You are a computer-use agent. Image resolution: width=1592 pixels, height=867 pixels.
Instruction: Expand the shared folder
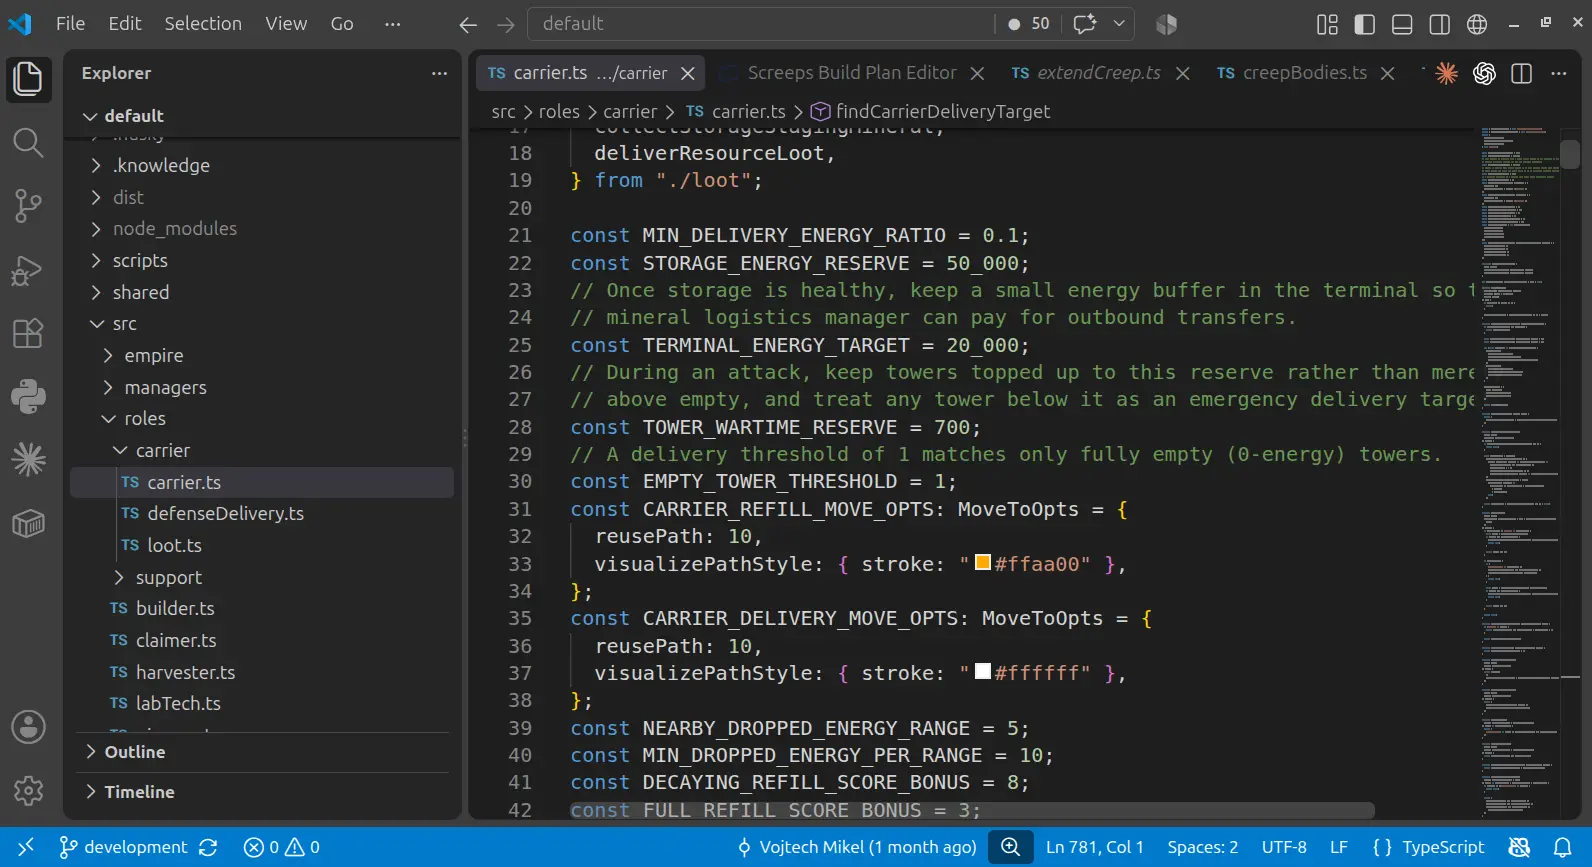[x=96, y=292]
